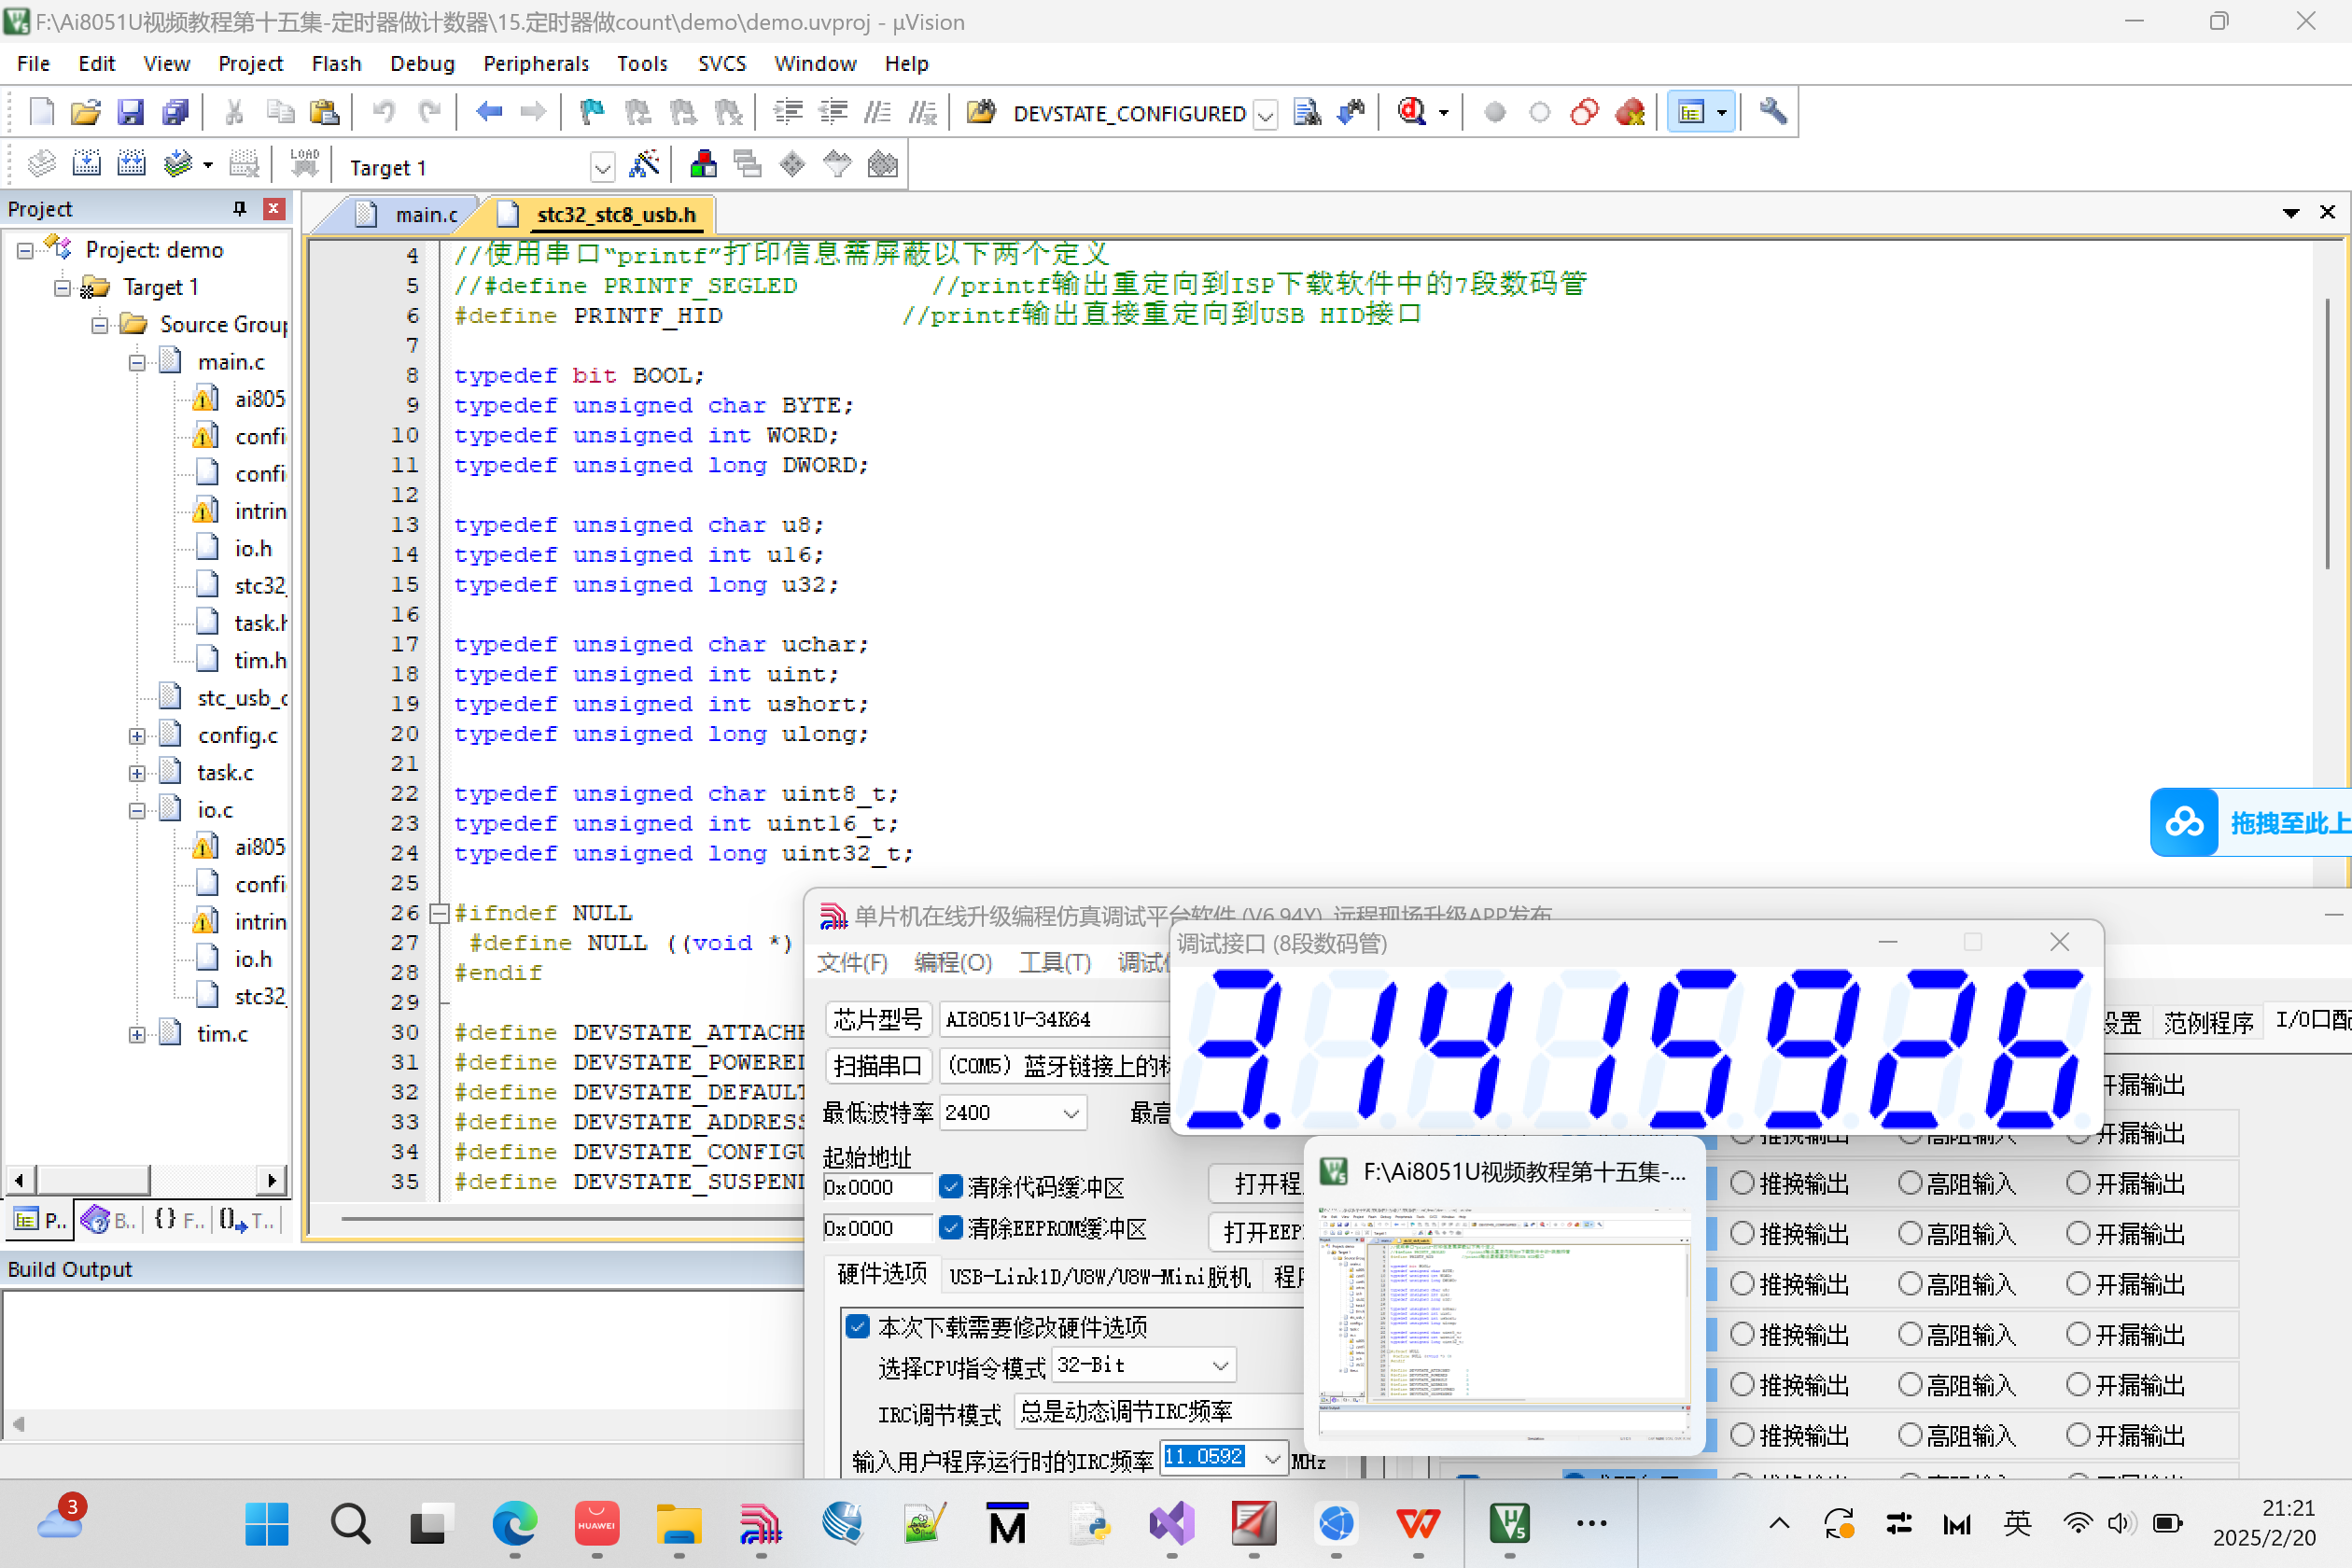Select 高阻输入 radio in the row below the digit display

(x=1910, y=1183)
